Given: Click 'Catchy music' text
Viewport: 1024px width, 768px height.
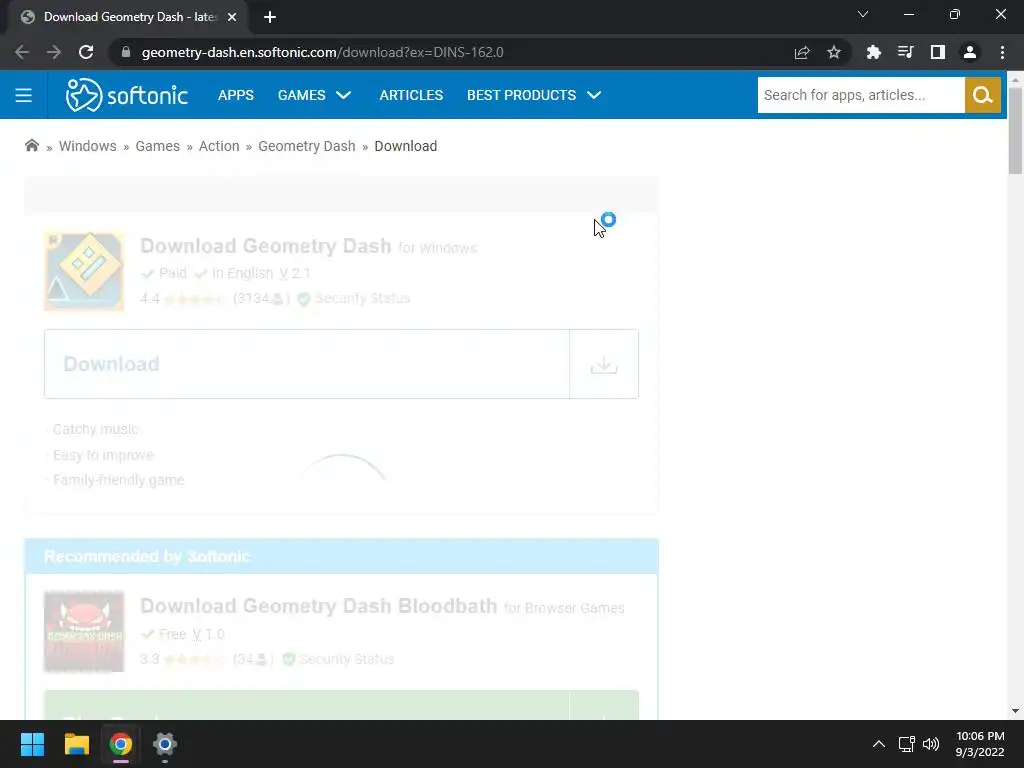Looking at the screenshot, I should [x=96, y=429].
